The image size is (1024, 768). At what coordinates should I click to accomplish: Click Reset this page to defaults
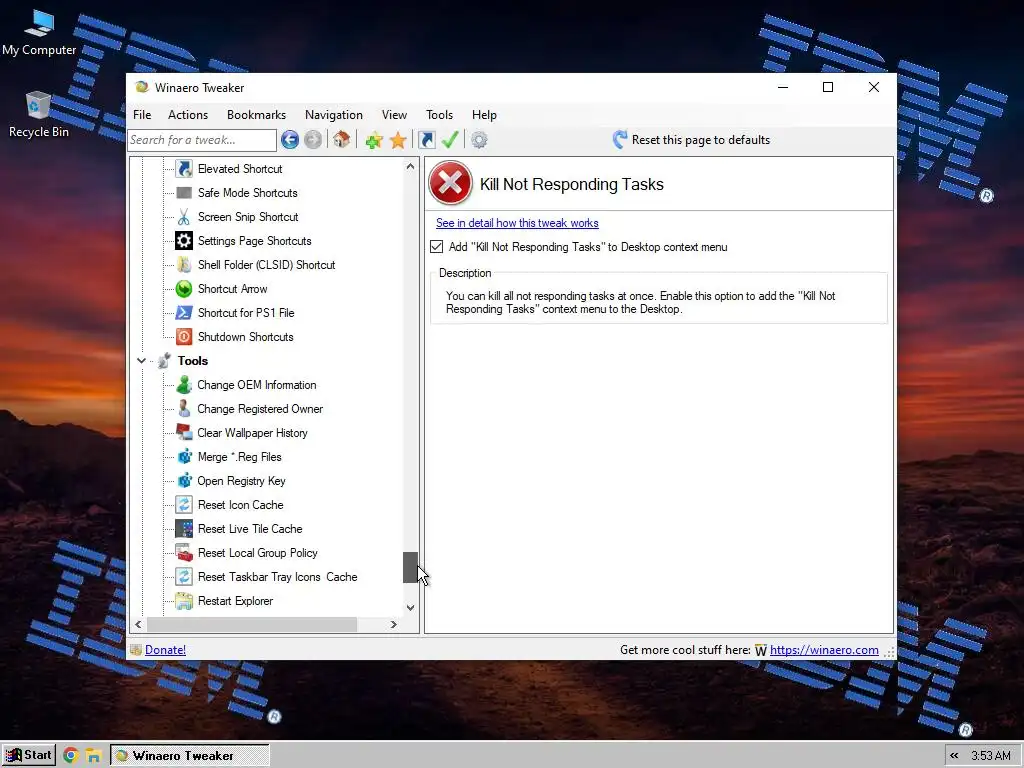tap(692, 140)
